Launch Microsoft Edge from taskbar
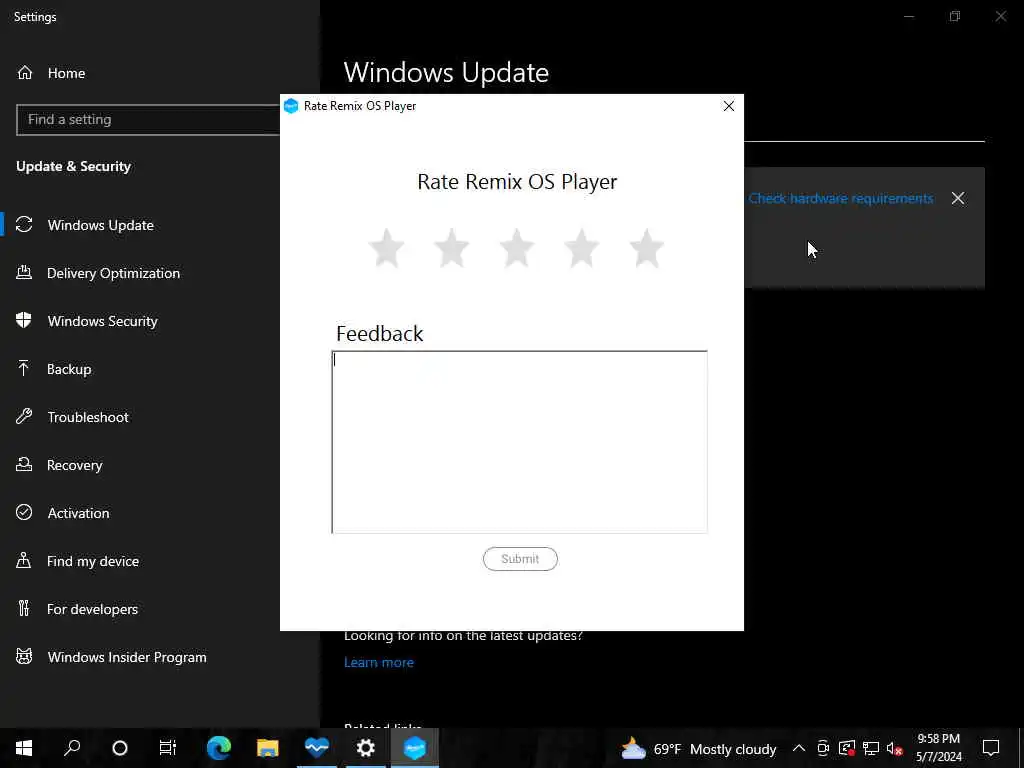Viewport: 1024px width, 768px height. (219, 748)
